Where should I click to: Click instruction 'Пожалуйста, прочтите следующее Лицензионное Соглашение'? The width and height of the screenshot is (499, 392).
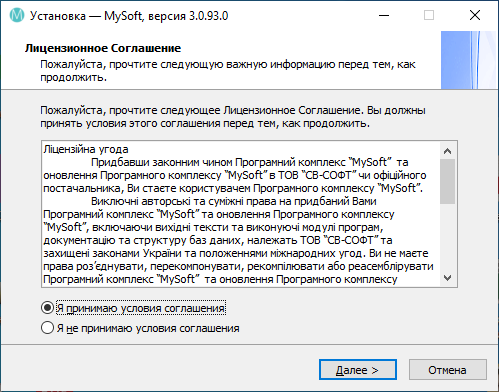pyautogui.click(x=200, y=110)
